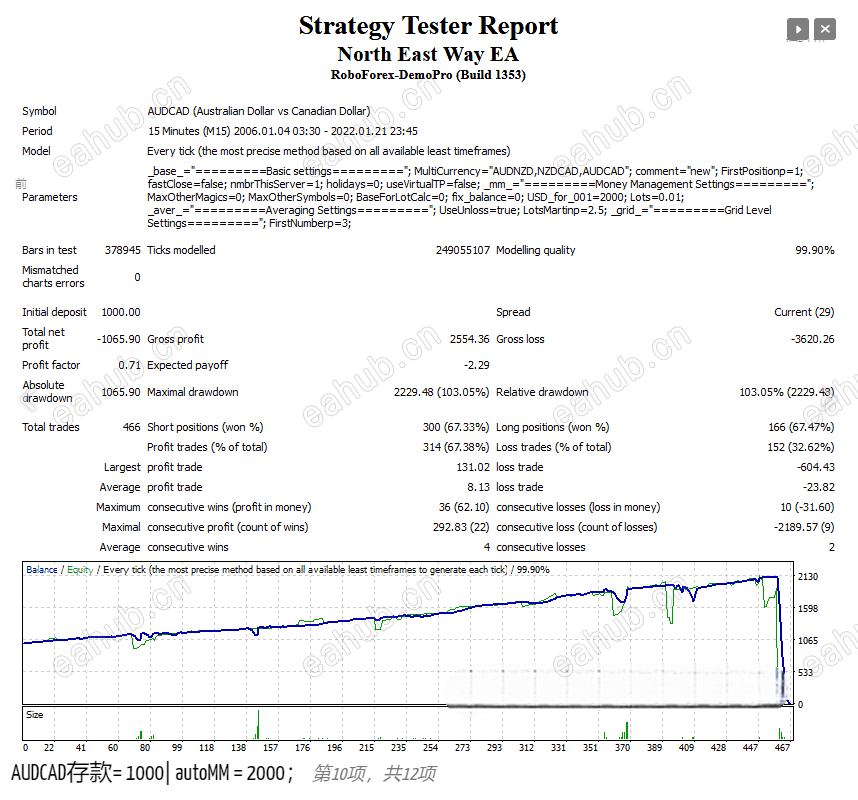Click the Every tick model description
This screenshot has height=800, width=858.
pos(329,151)
